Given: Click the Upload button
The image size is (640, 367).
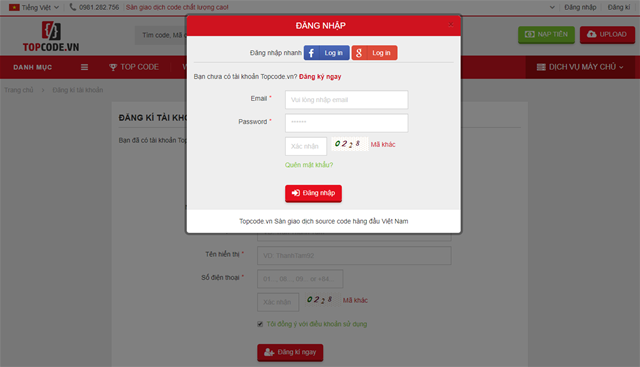Looking at the screenshot, I should coord(607,35).
